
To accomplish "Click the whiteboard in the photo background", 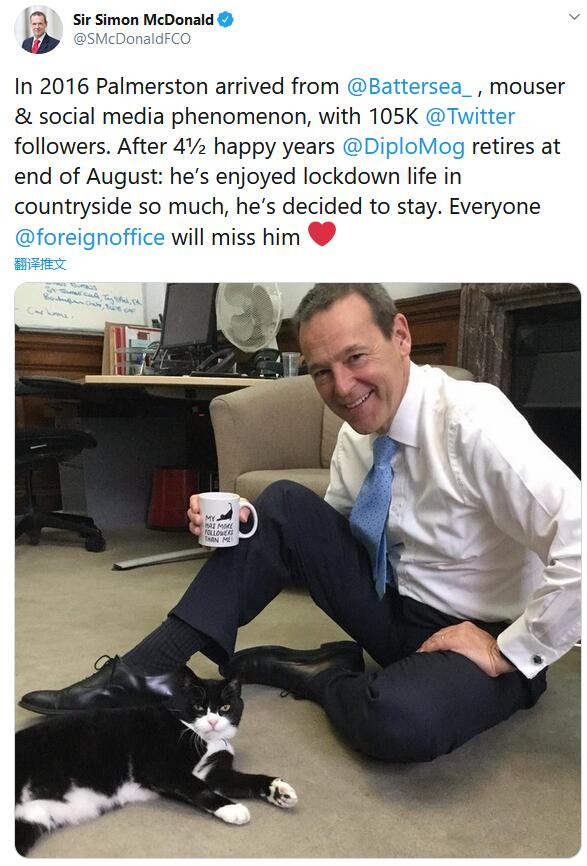I will click(81, 305).
